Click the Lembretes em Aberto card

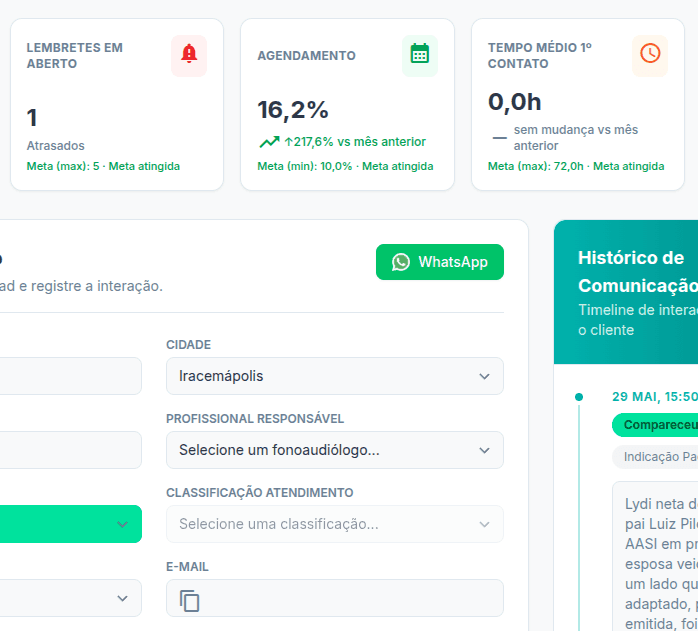tap(117, 104)
